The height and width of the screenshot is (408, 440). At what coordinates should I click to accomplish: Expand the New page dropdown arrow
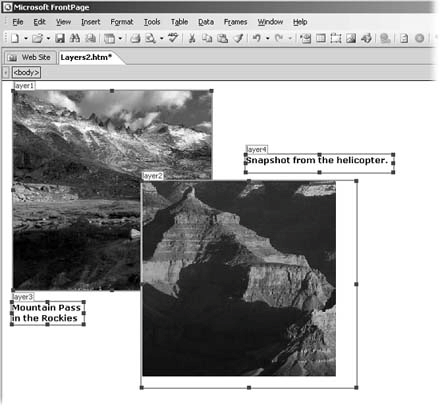25,39
